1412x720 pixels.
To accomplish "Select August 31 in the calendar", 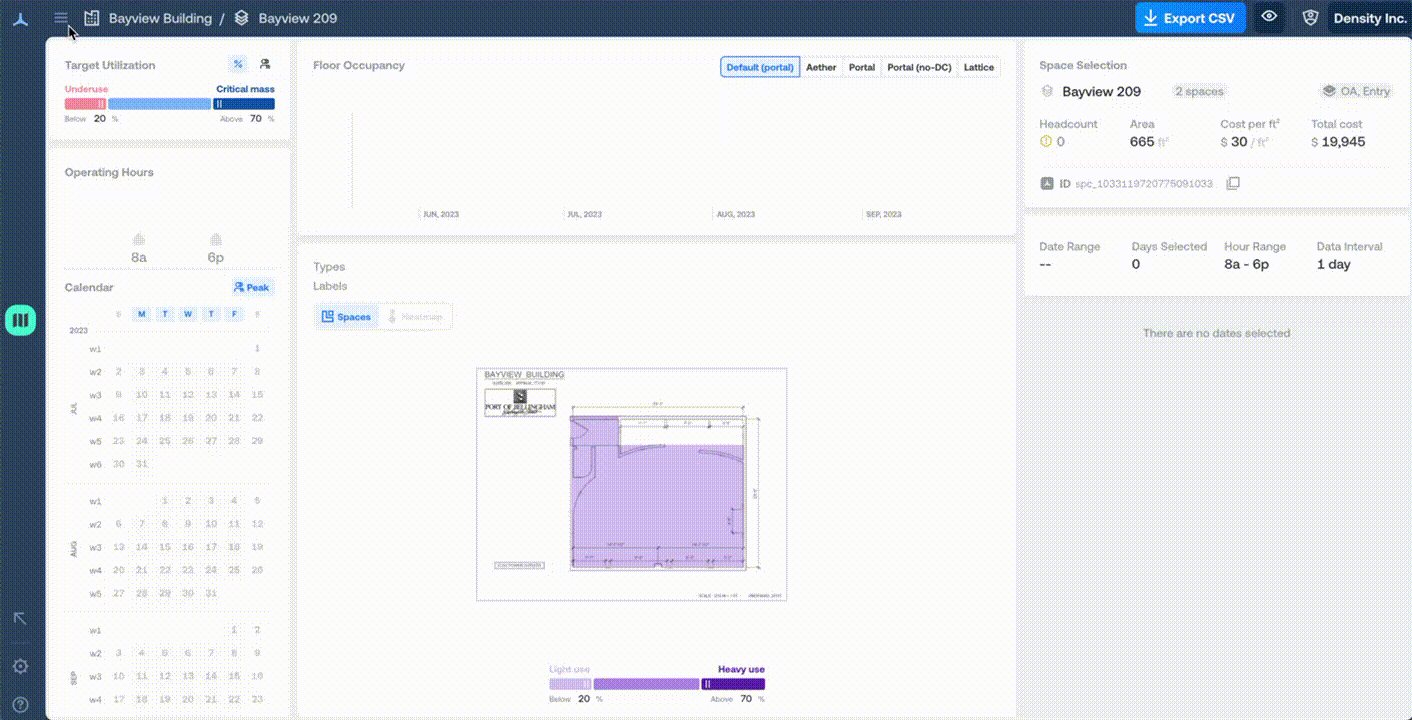I will [x=211, y=593].
